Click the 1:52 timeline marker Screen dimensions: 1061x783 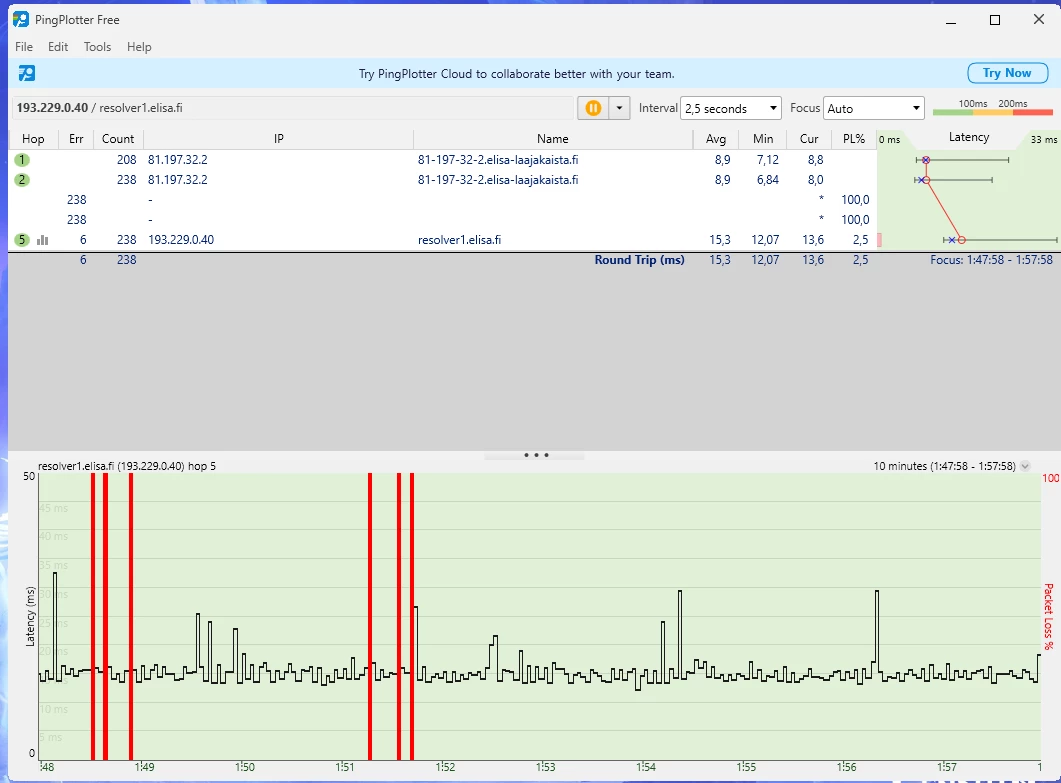(445, 767)
